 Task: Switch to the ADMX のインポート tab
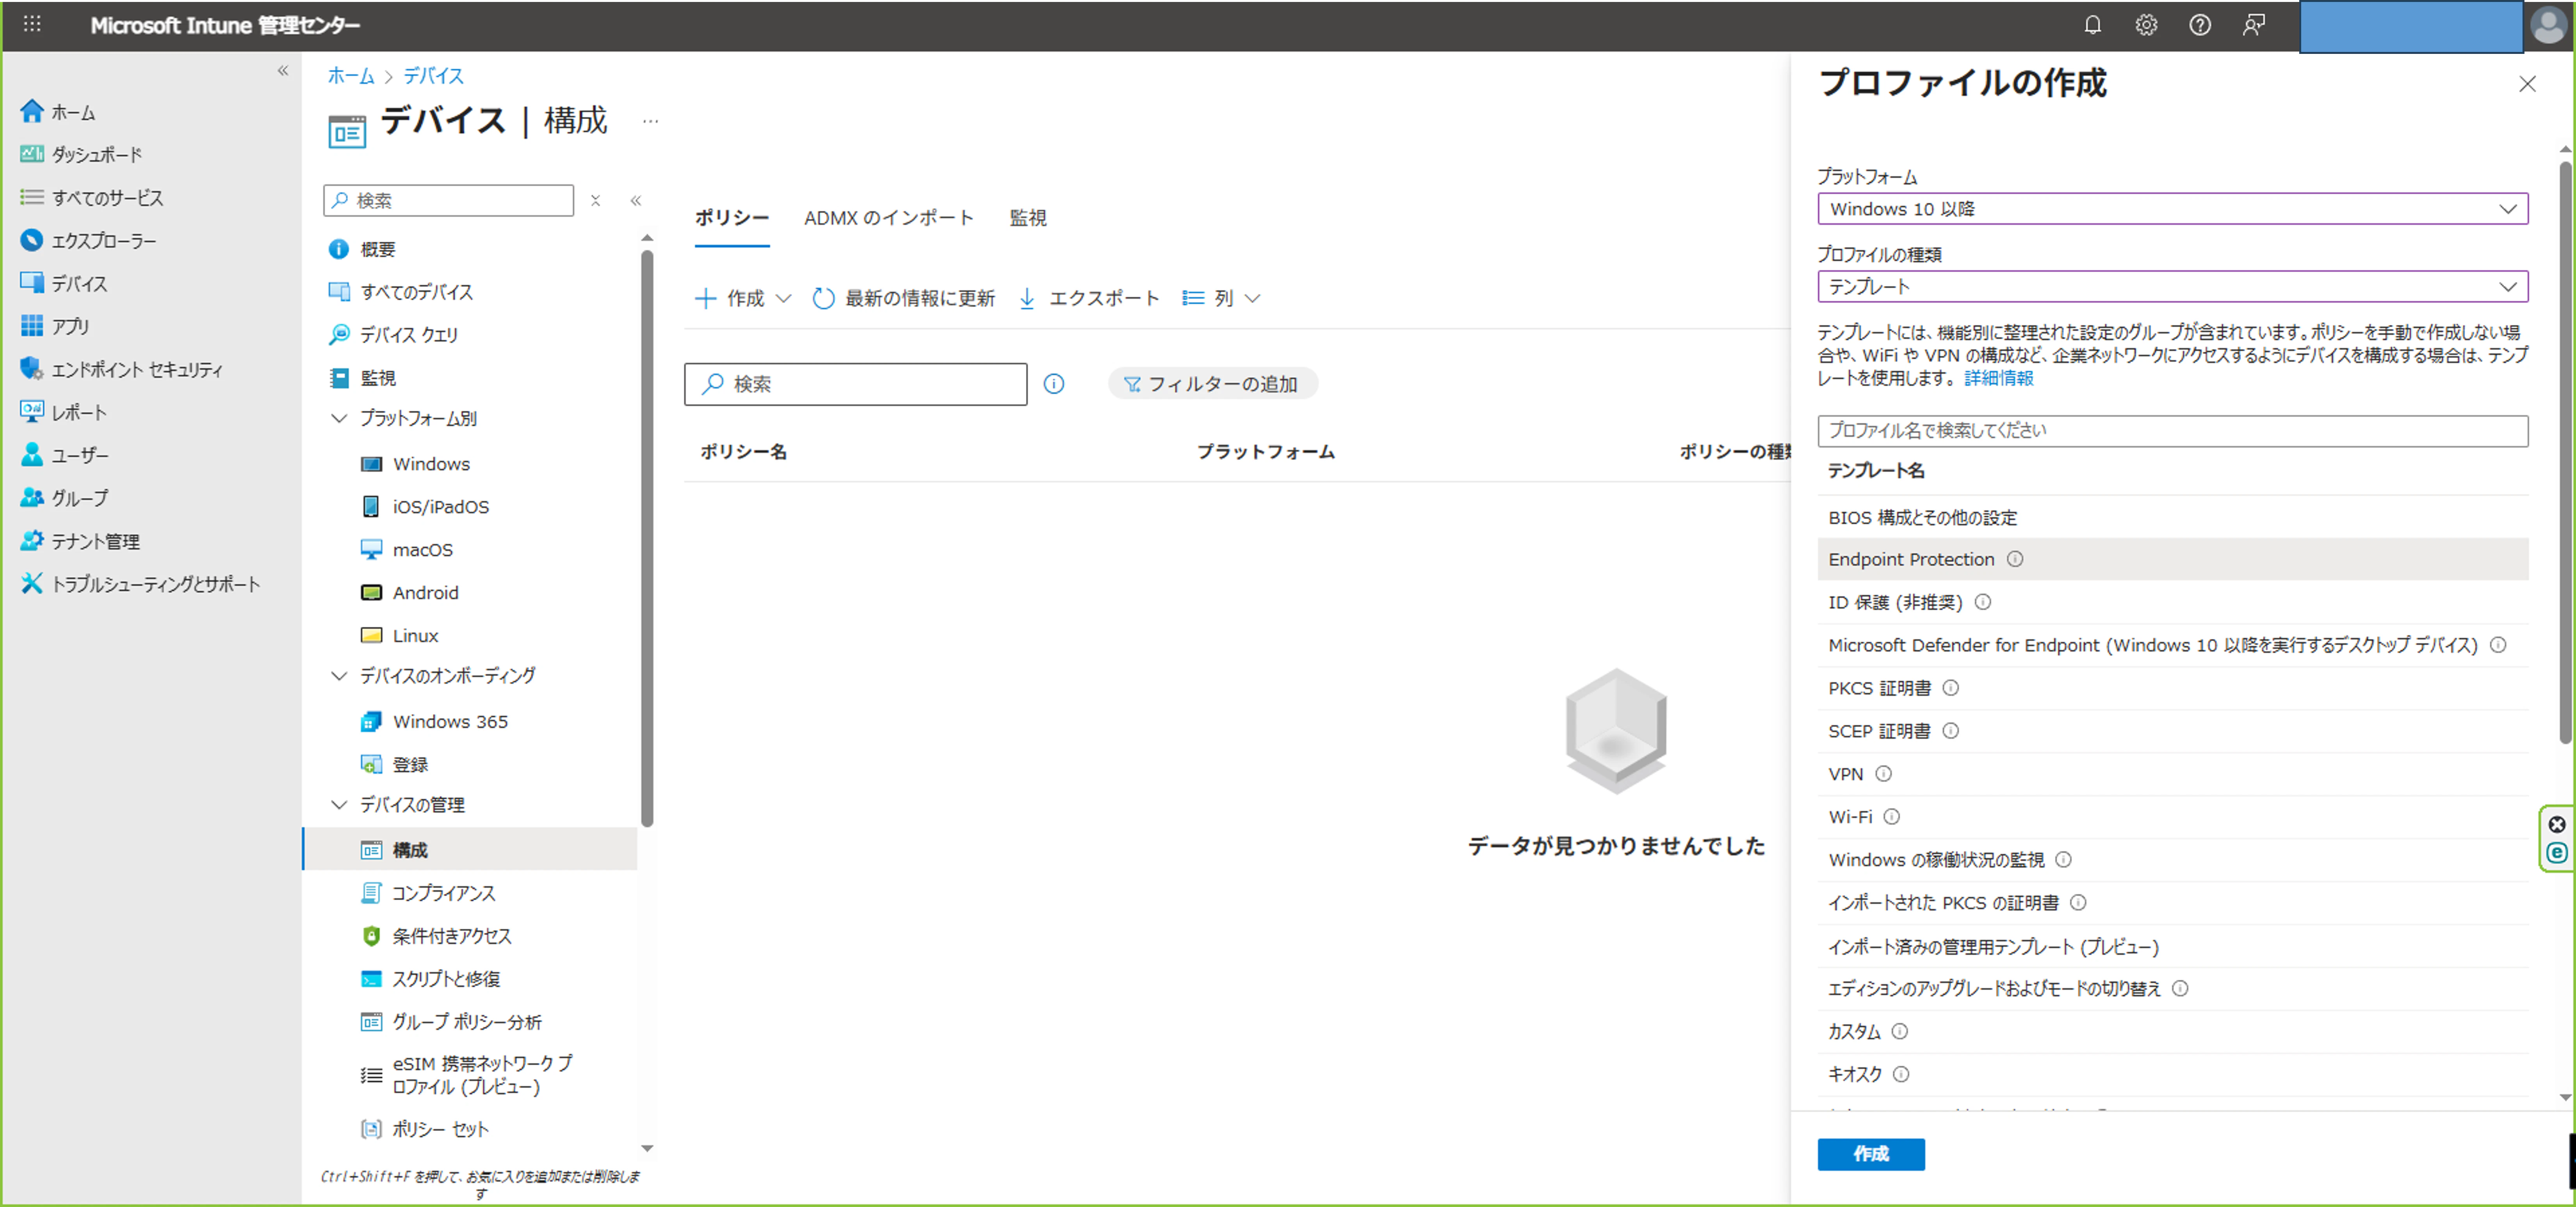(x=888, y=217)
